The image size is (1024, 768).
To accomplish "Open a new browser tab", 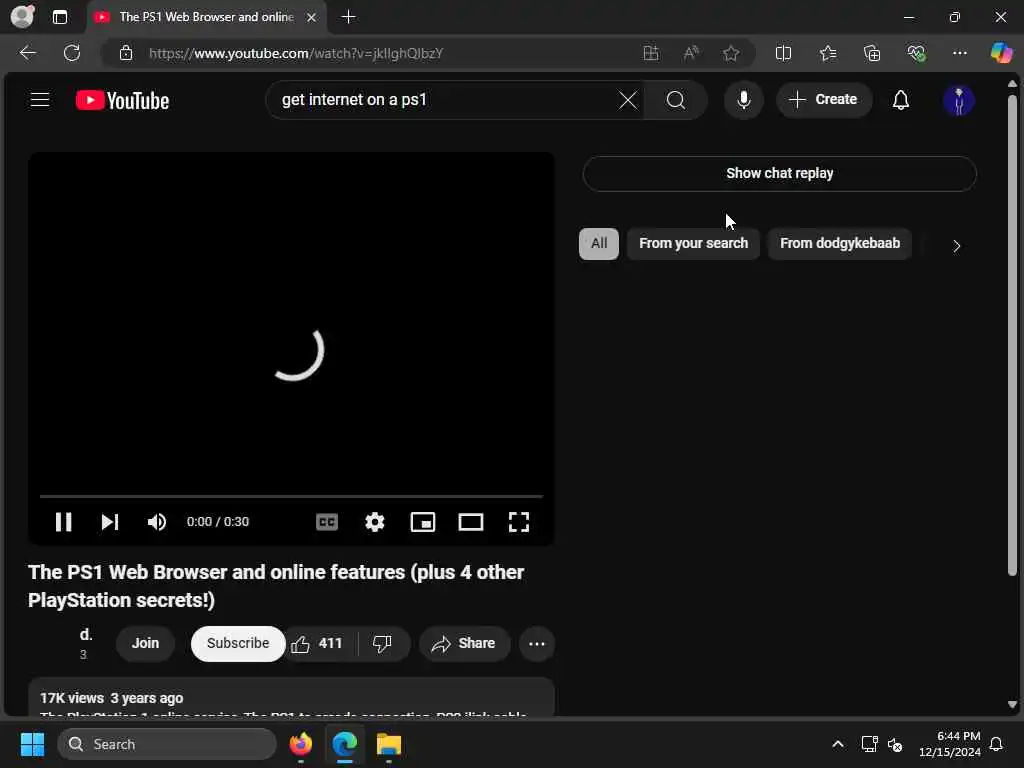I will click(349, 17).
